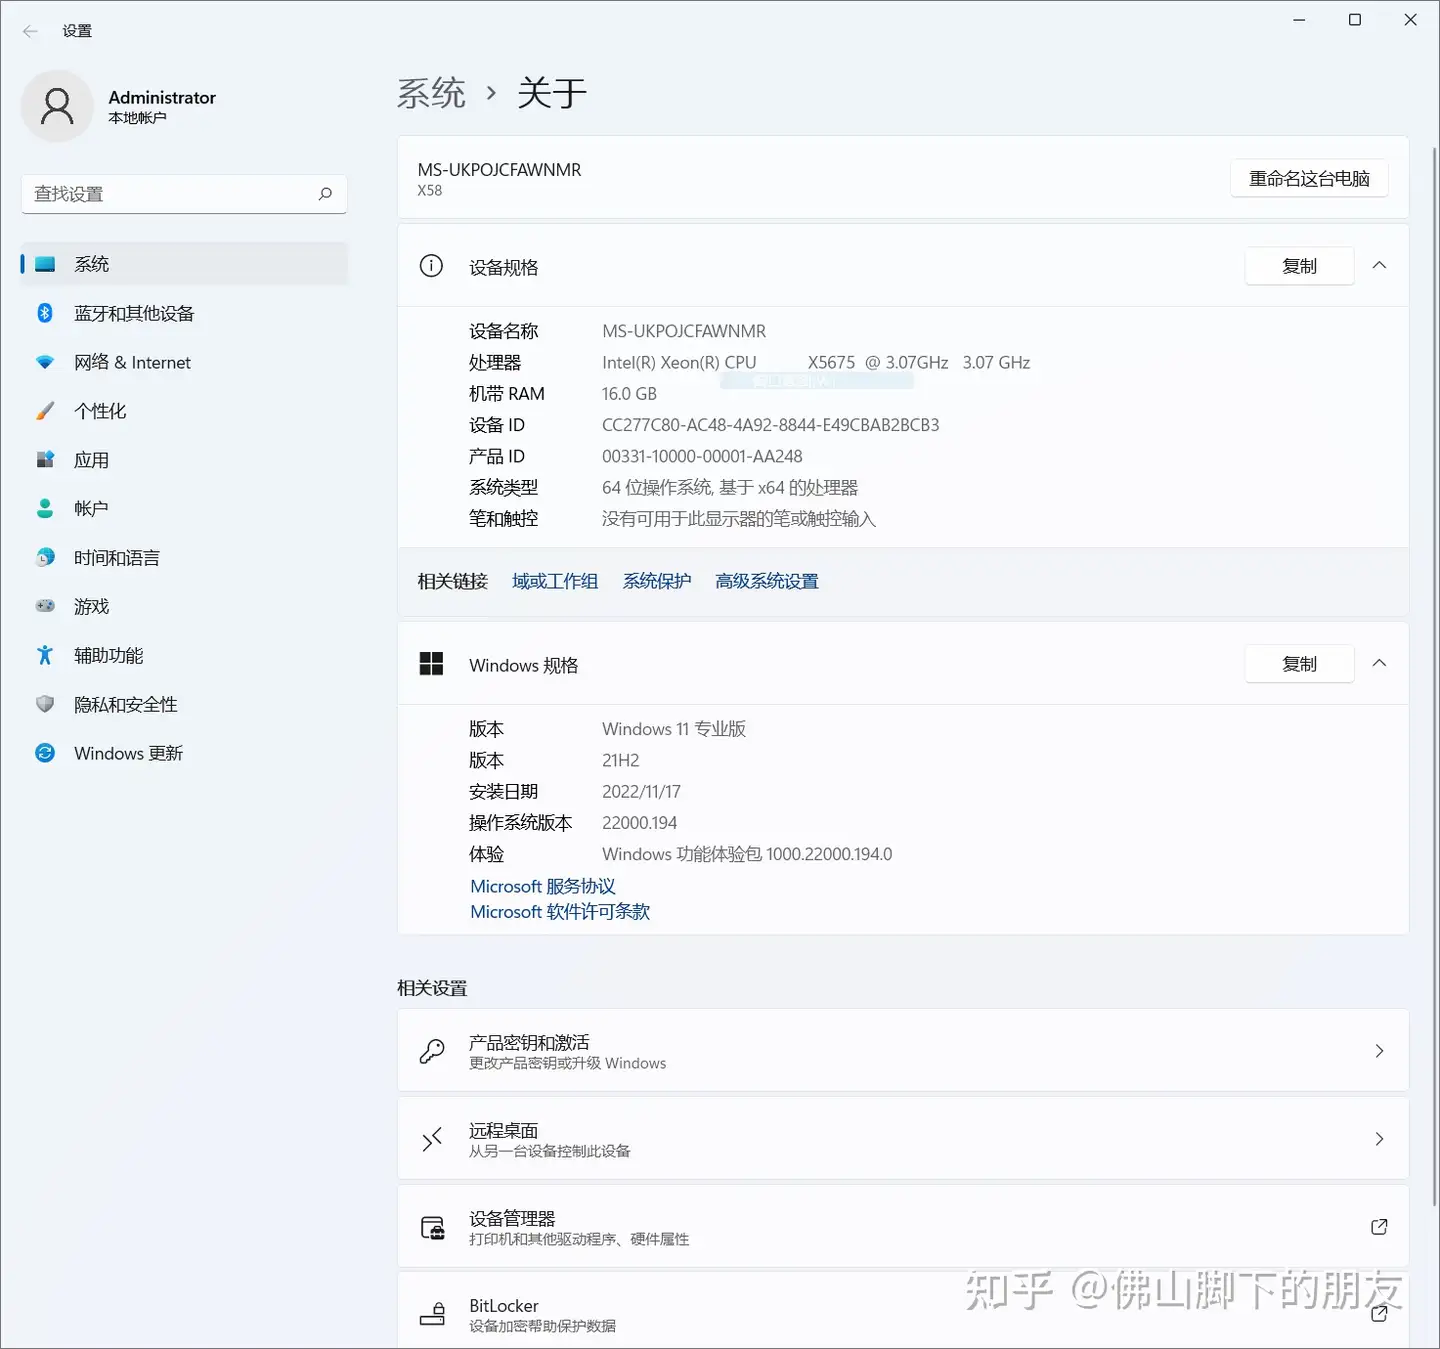
Task: Click the 设备 ID value text
Action: pos(770,425)
